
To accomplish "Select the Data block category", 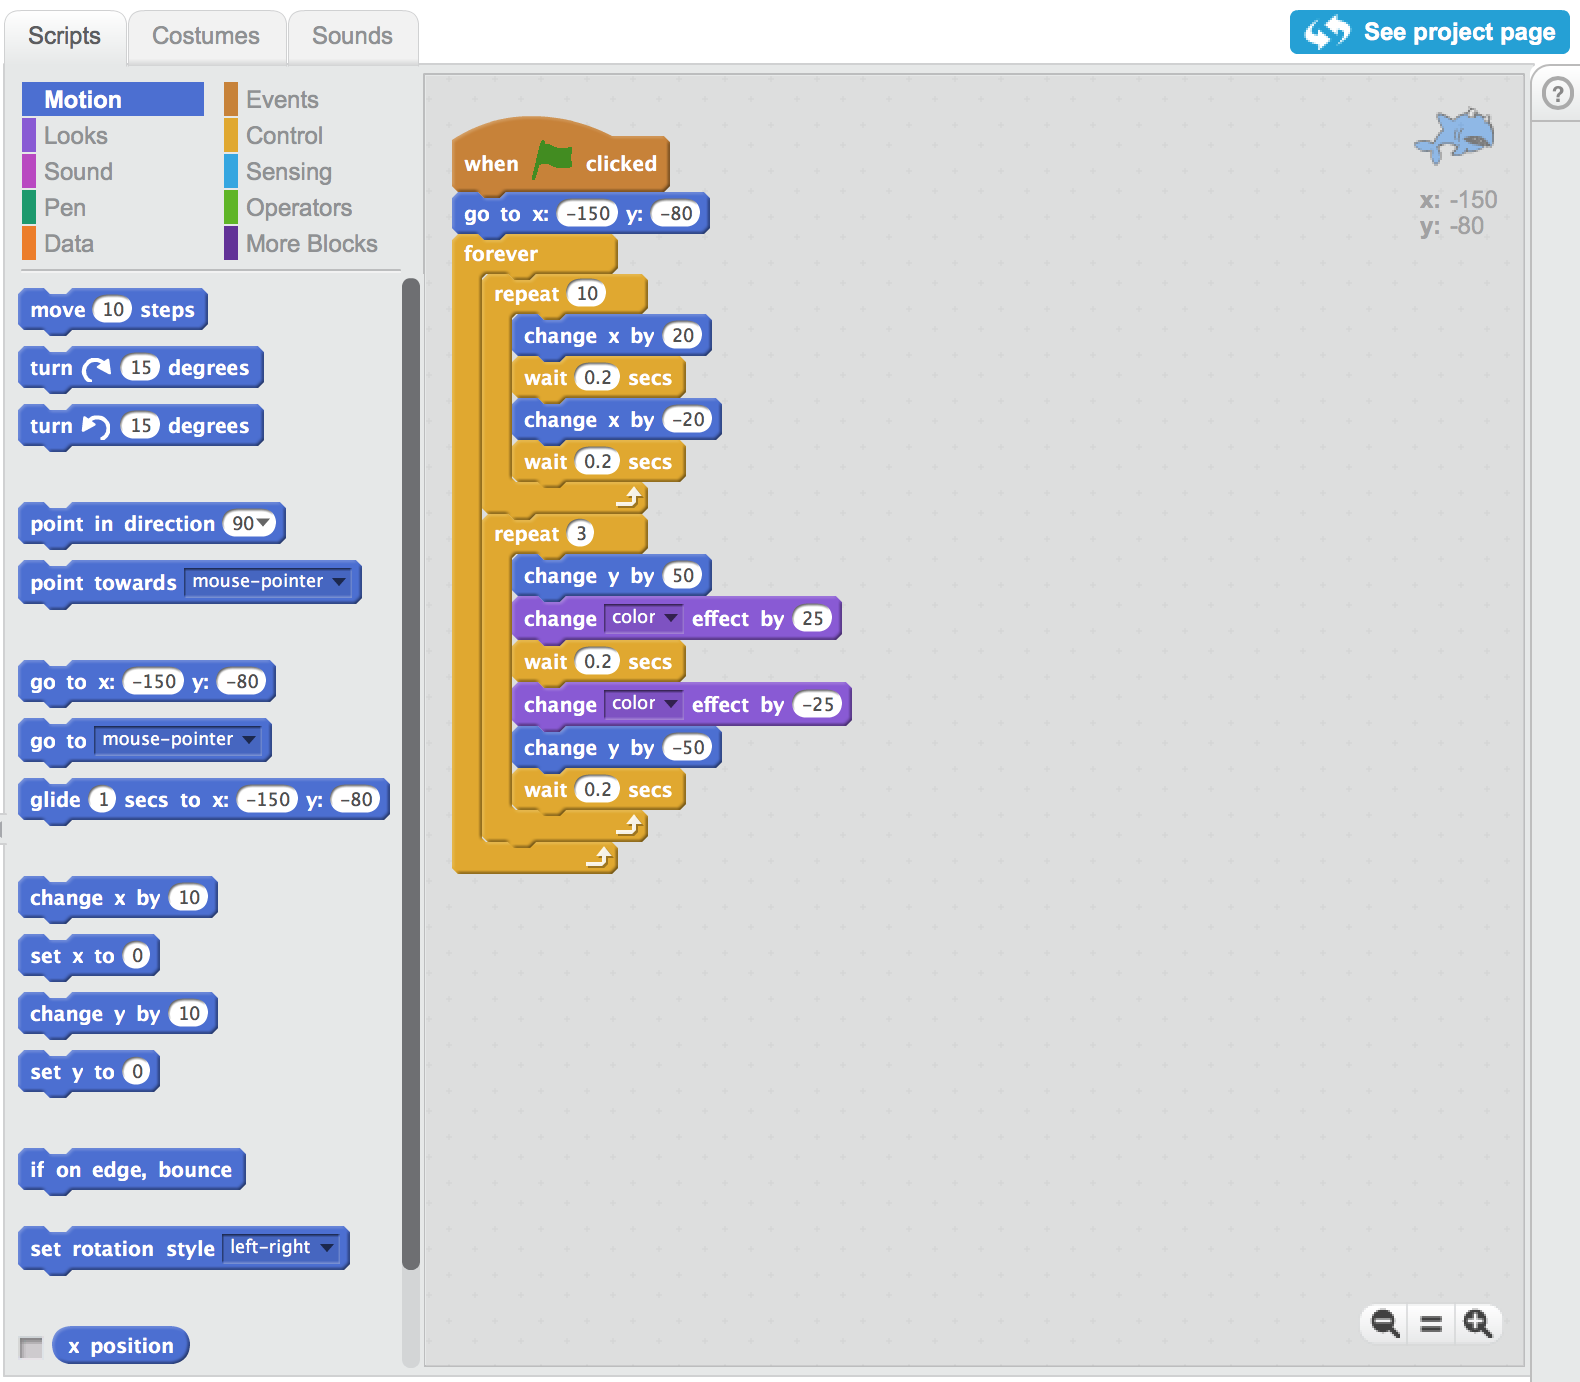I will pyautogui.click(x=69, y=243).
